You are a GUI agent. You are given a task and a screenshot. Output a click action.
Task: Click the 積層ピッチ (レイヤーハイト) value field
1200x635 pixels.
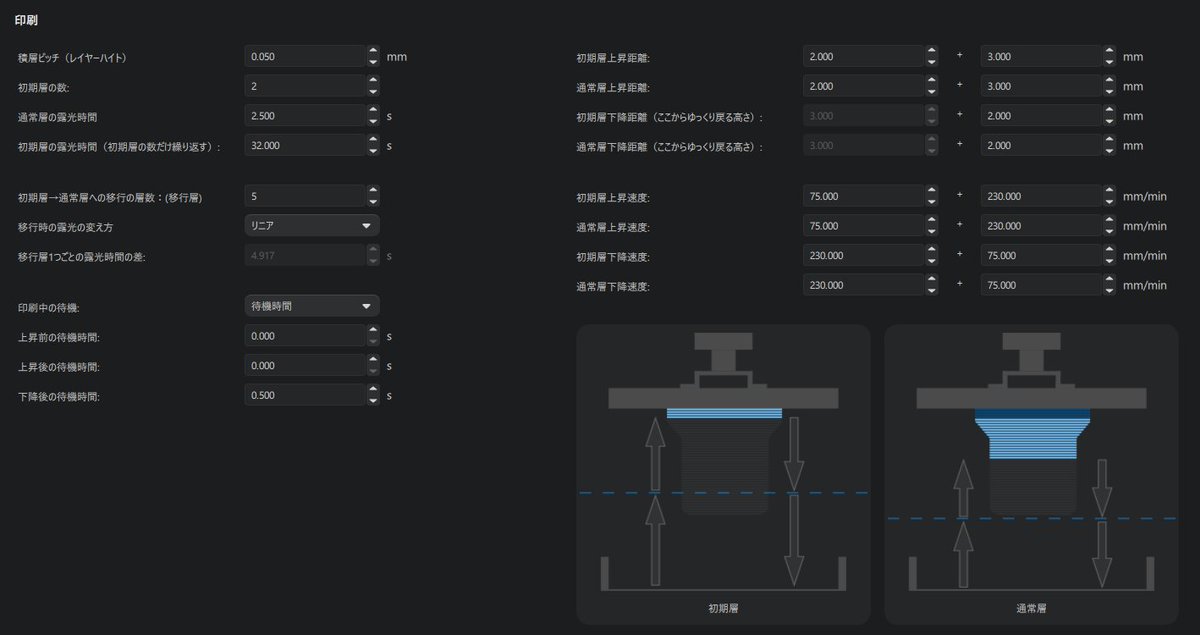point(305,57)
